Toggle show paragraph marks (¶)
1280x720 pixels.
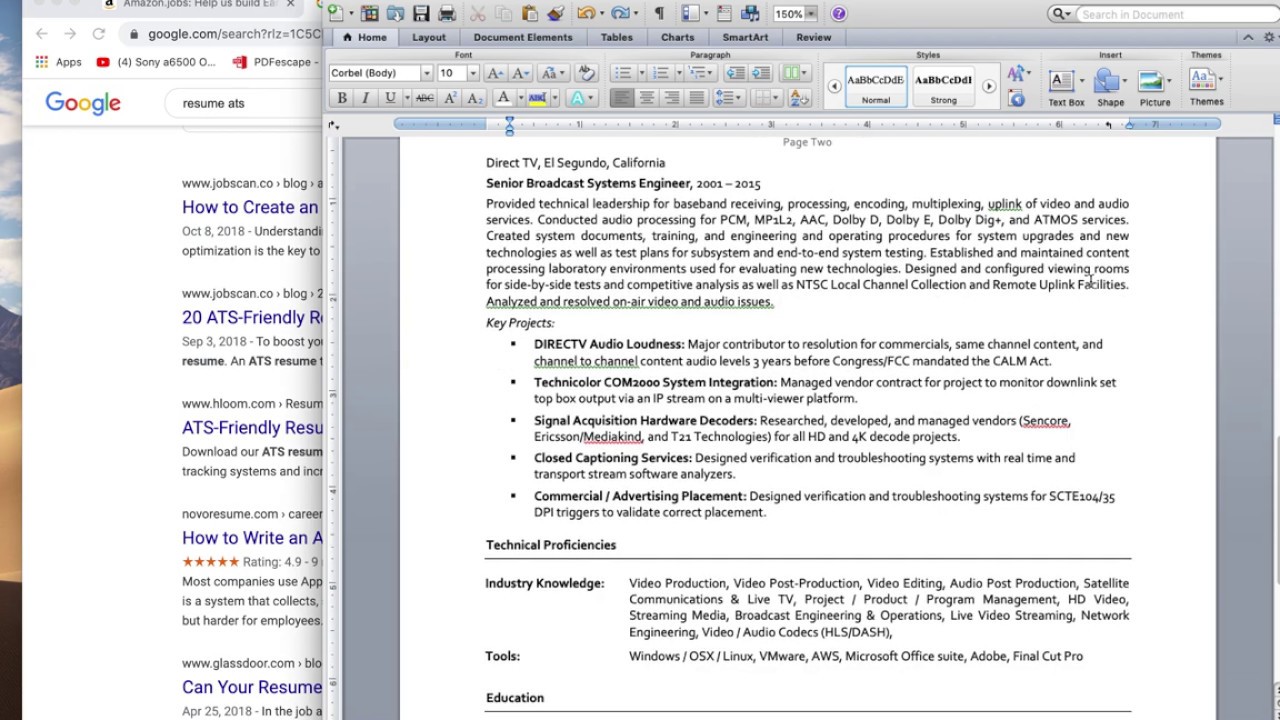(659, 14)
